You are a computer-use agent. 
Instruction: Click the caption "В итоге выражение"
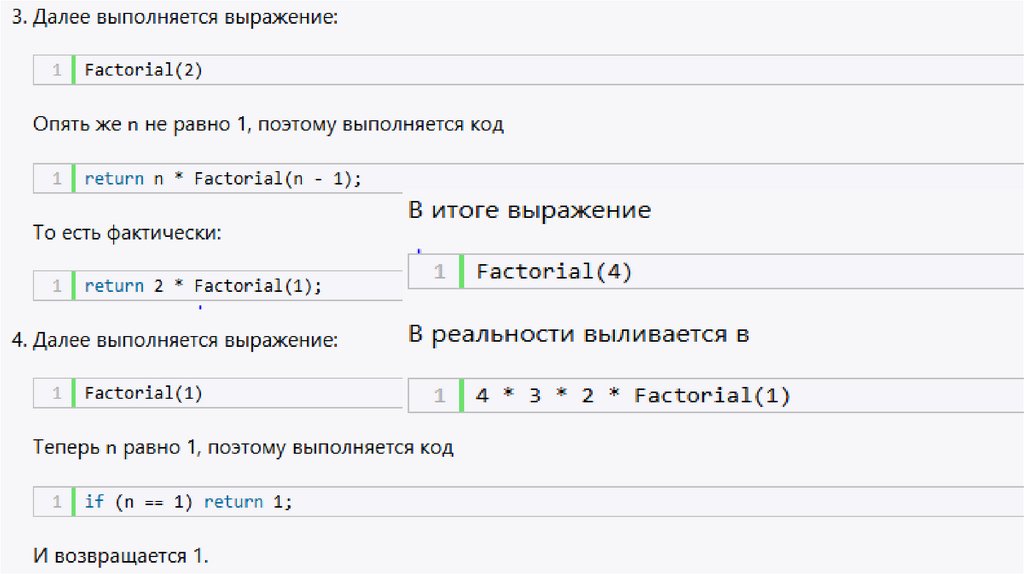coord(529,211)
